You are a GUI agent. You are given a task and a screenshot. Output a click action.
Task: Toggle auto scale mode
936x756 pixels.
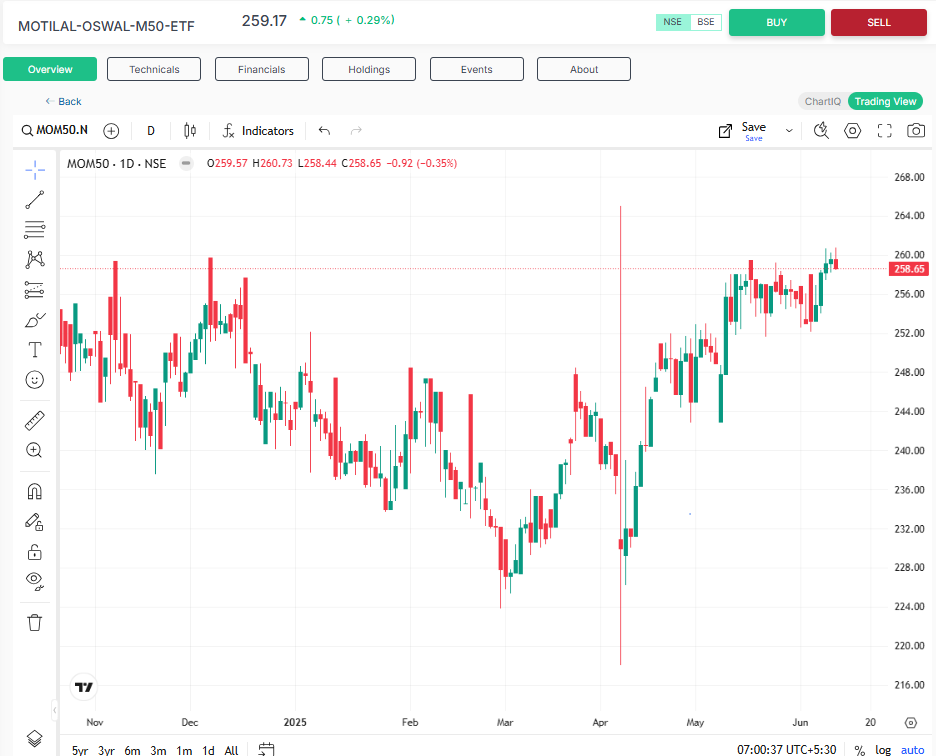point(912,750)
